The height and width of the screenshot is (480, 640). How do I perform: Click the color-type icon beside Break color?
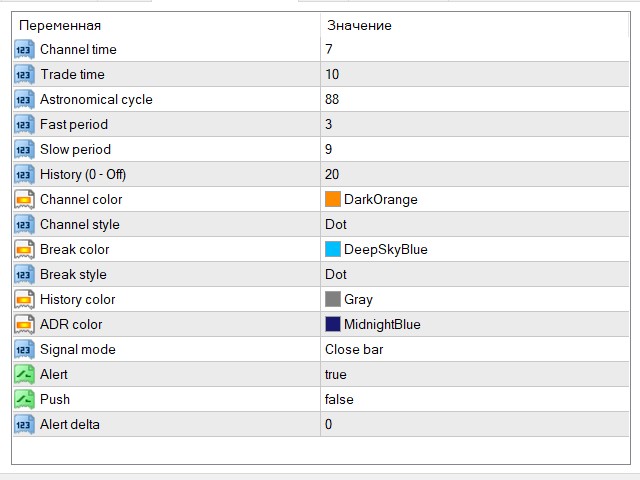(x=24, y=249)
